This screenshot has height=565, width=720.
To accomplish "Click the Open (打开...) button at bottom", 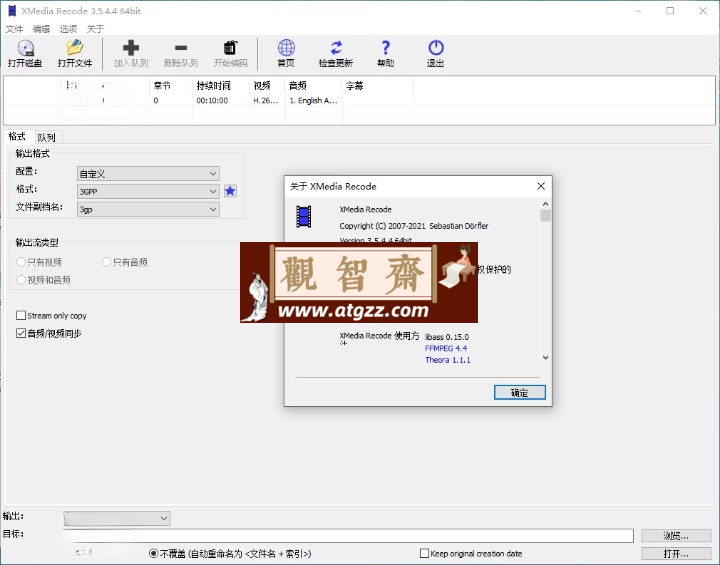I will pyautogui.click(x=676, y=554).
